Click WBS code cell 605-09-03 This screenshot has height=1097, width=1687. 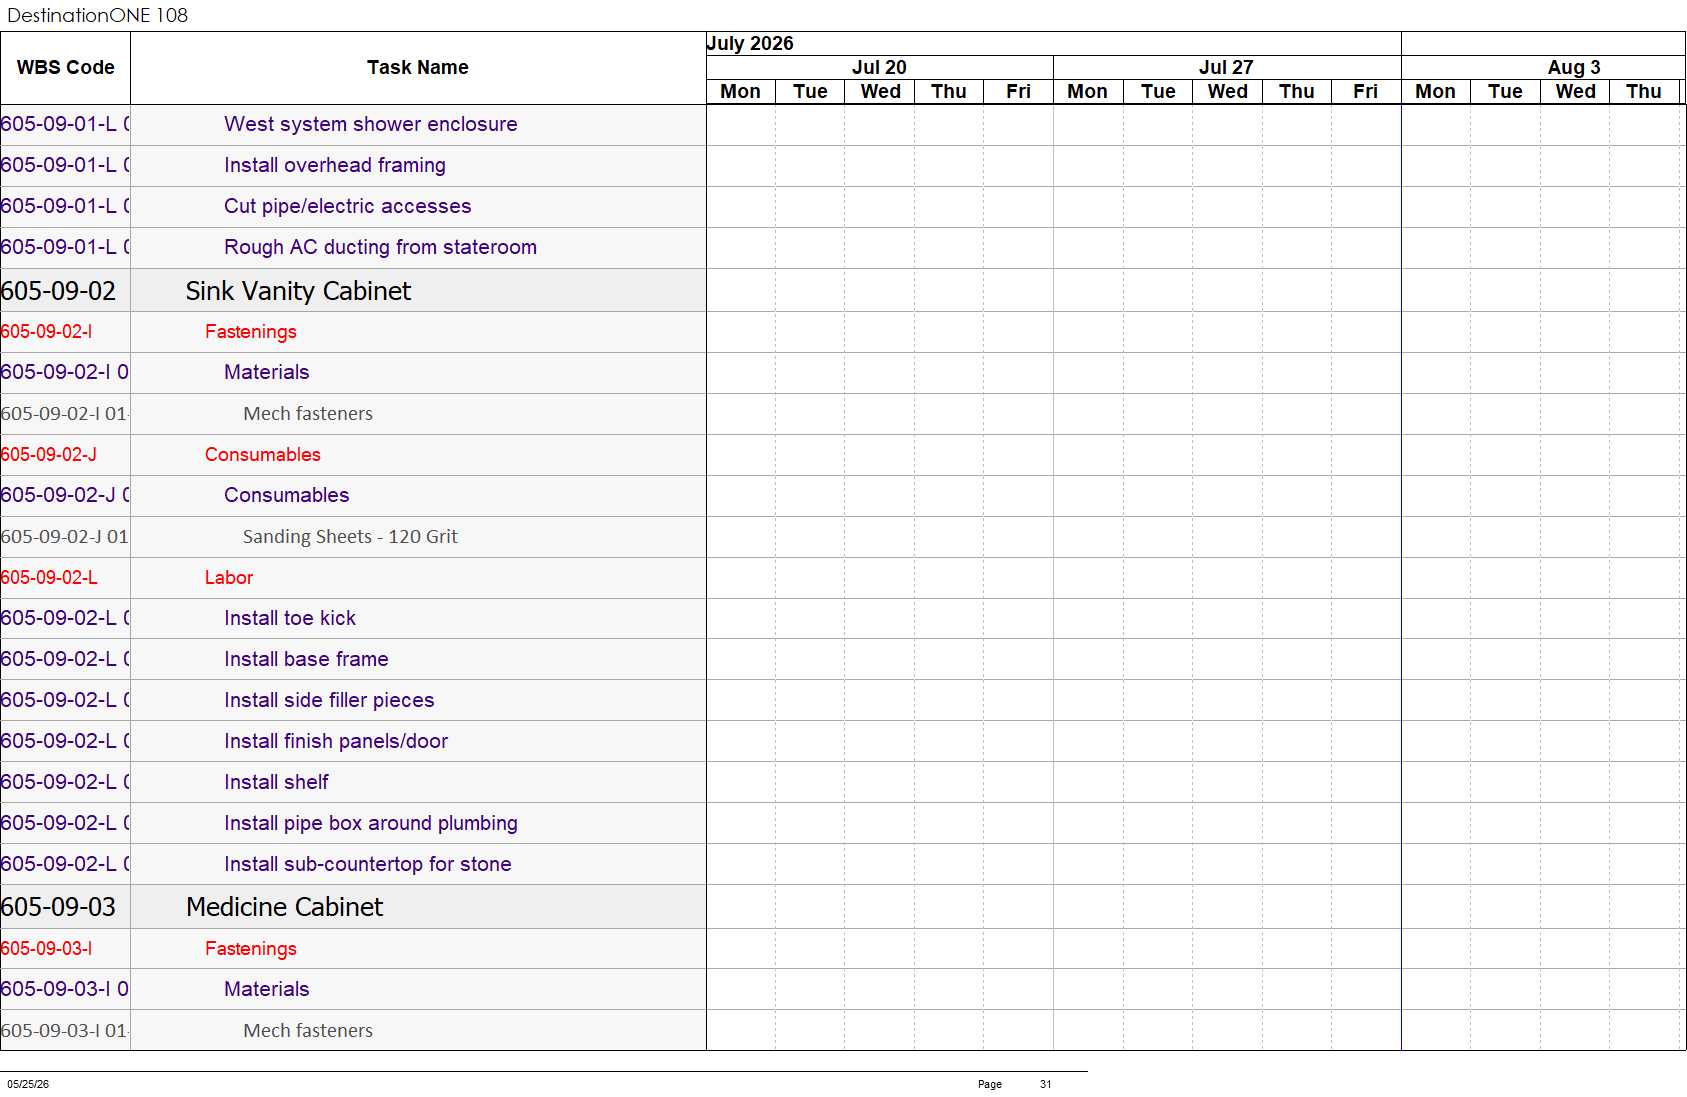pos(59,907)
